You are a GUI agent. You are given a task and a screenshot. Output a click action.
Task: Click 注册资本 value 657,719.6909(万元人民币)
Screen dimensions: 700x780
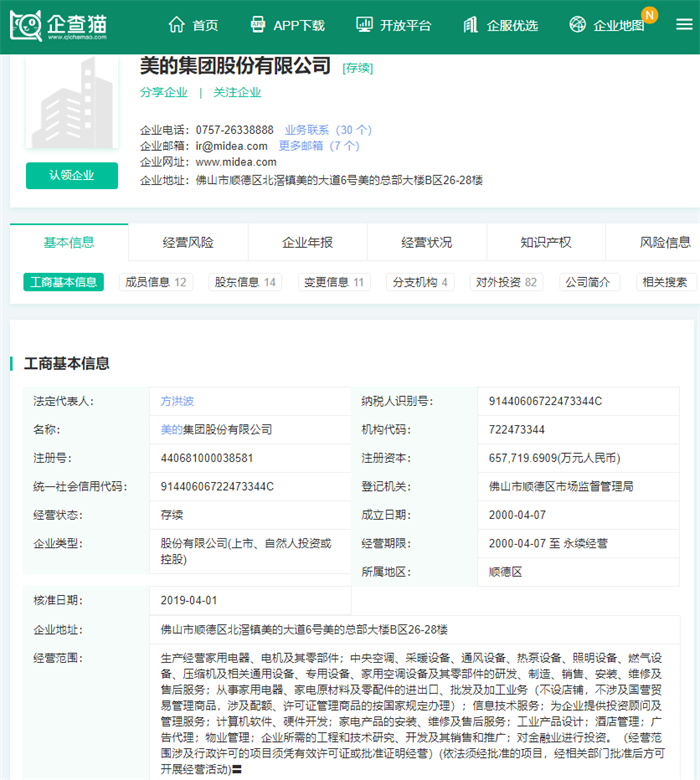555,458
